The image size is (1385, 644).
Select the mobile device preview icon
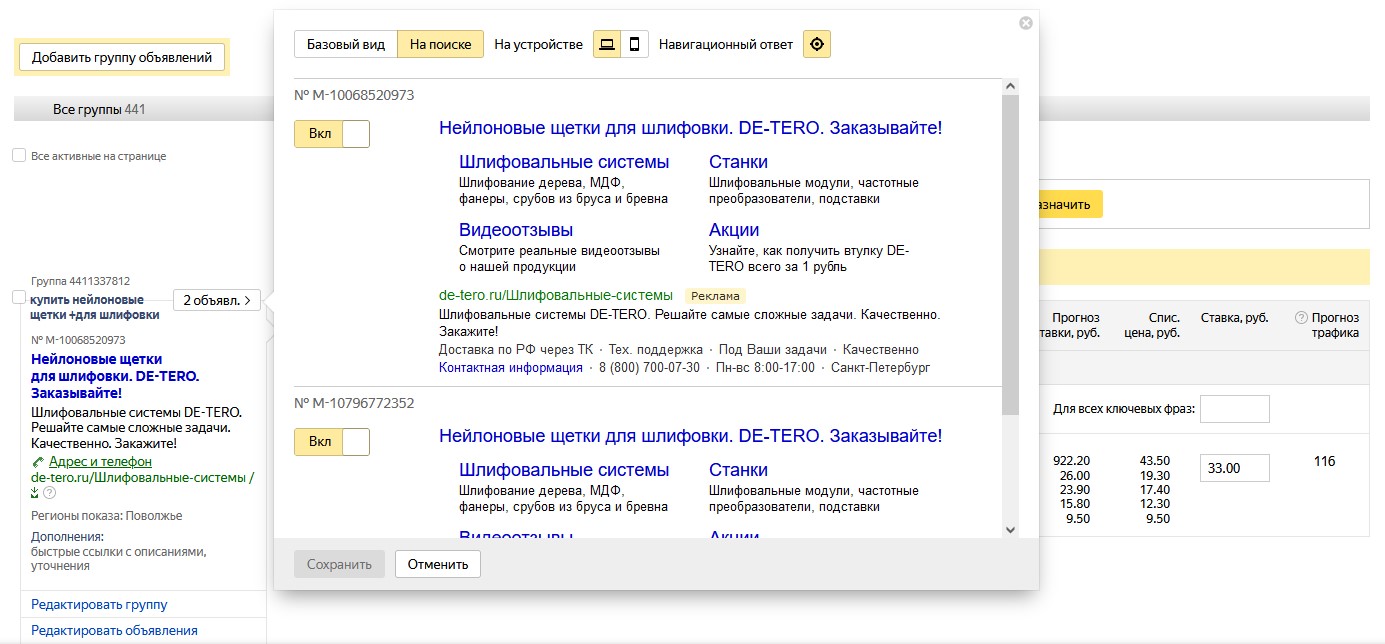point(634,44)
